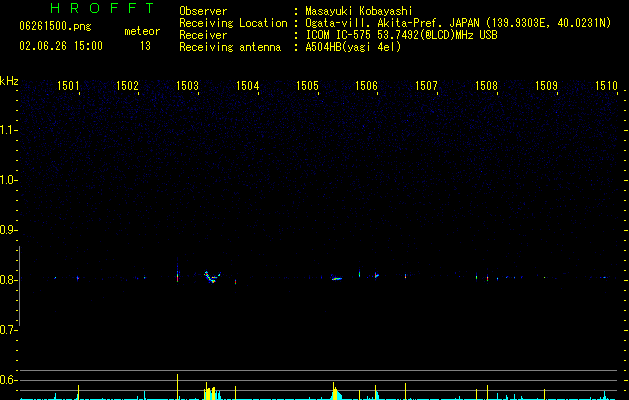Click the observer name Masayuki Kobayashi
The image size is (629, 400).
click(359, 11)
